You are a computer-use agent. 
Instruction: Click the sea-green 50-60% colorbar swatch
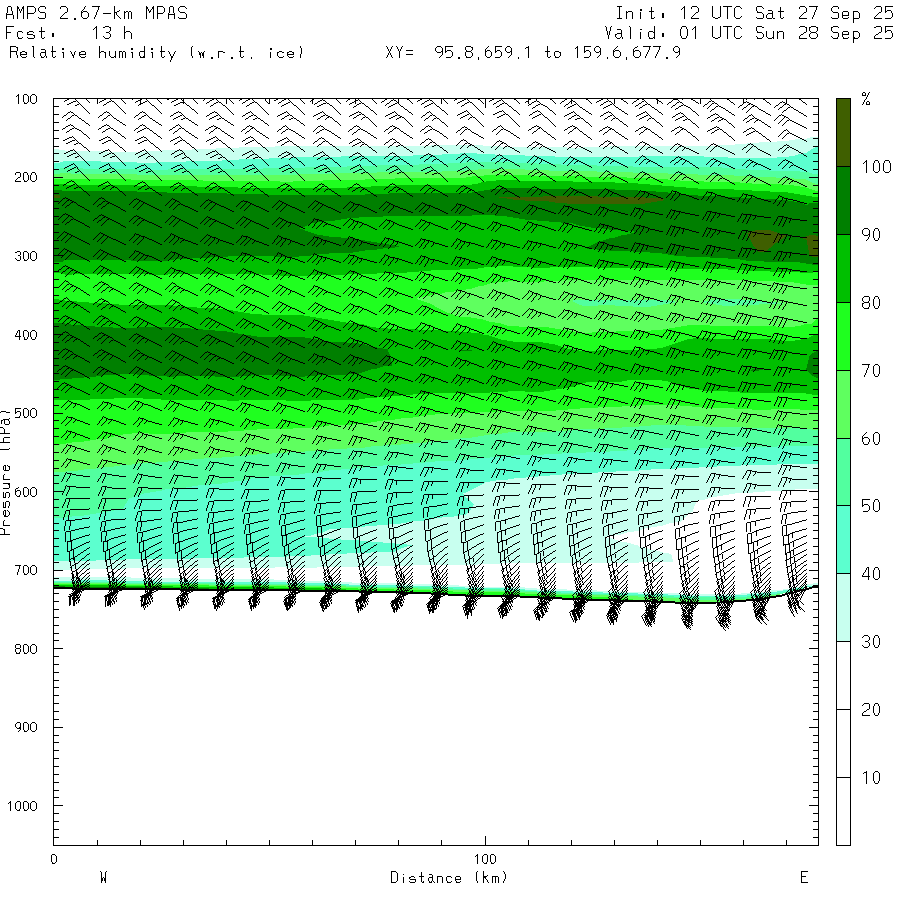coord(843,472)
